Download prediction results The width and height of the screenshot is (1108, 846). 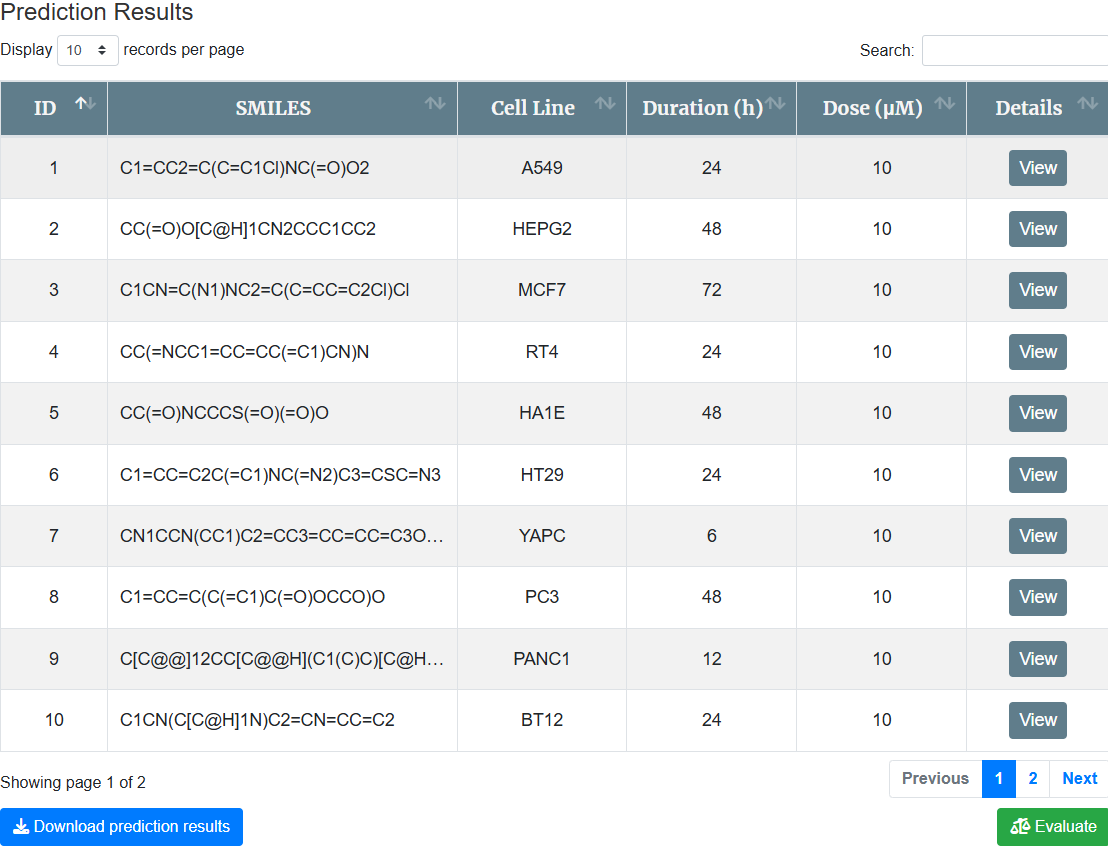[122, 827]
